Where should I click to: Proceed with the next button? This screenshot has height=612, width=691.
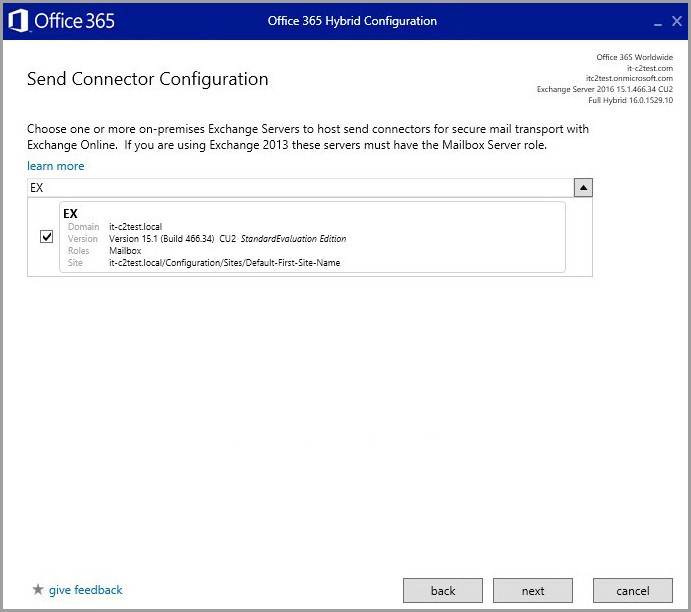[x=533, y=590]
